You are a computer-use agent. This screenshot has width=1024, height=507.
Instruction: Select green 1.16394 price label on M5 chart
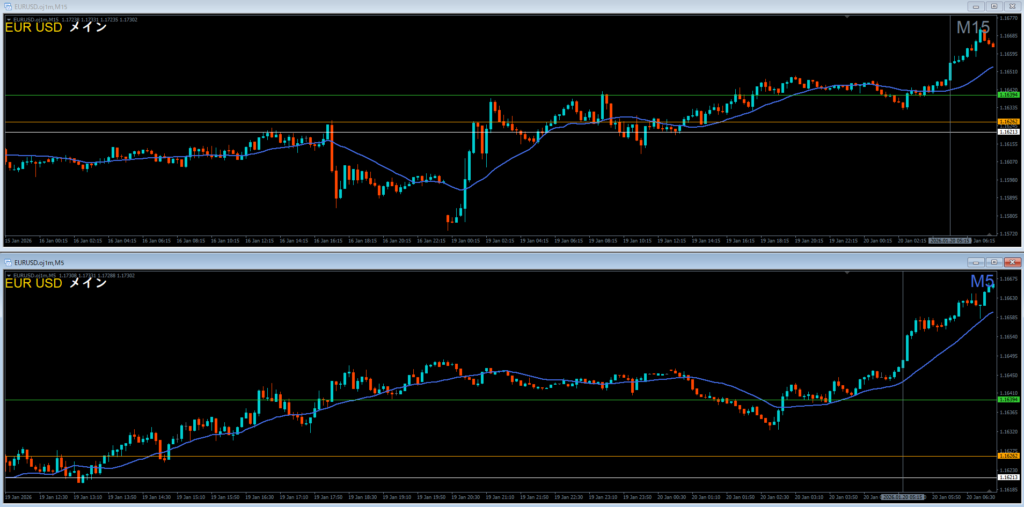tap(1007, 400)
